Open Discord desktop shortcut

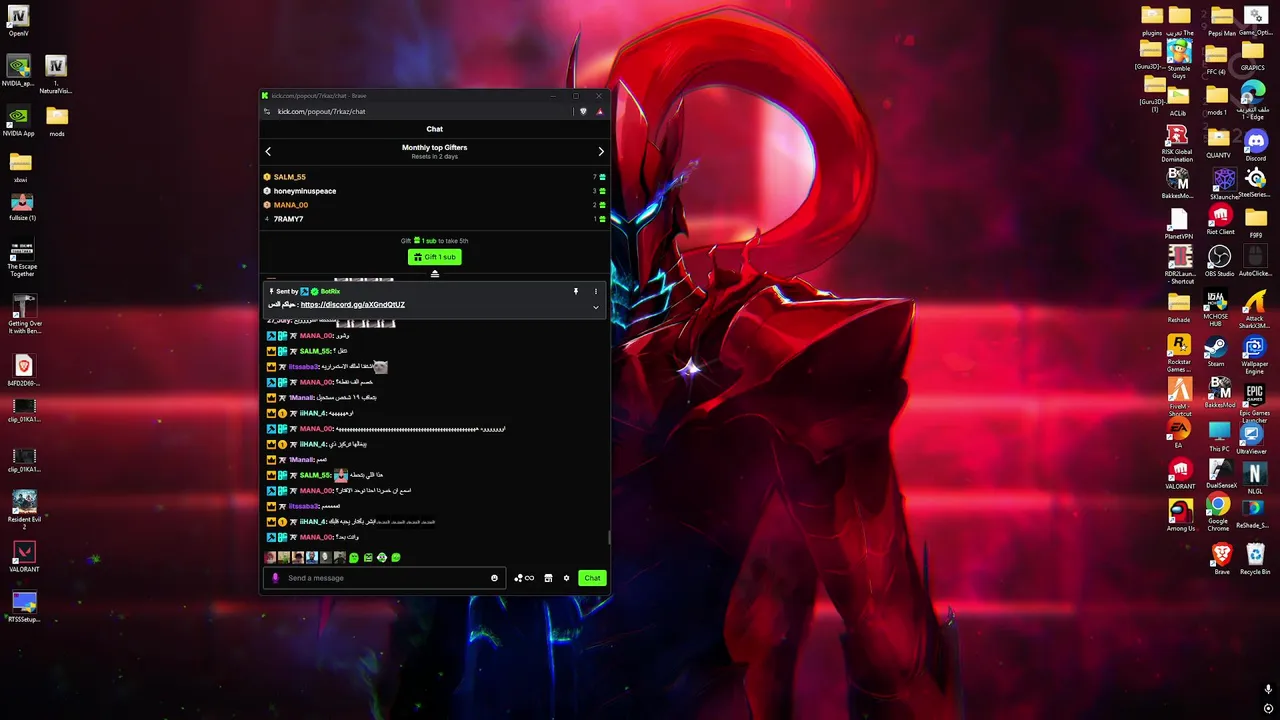point(1255,146)
